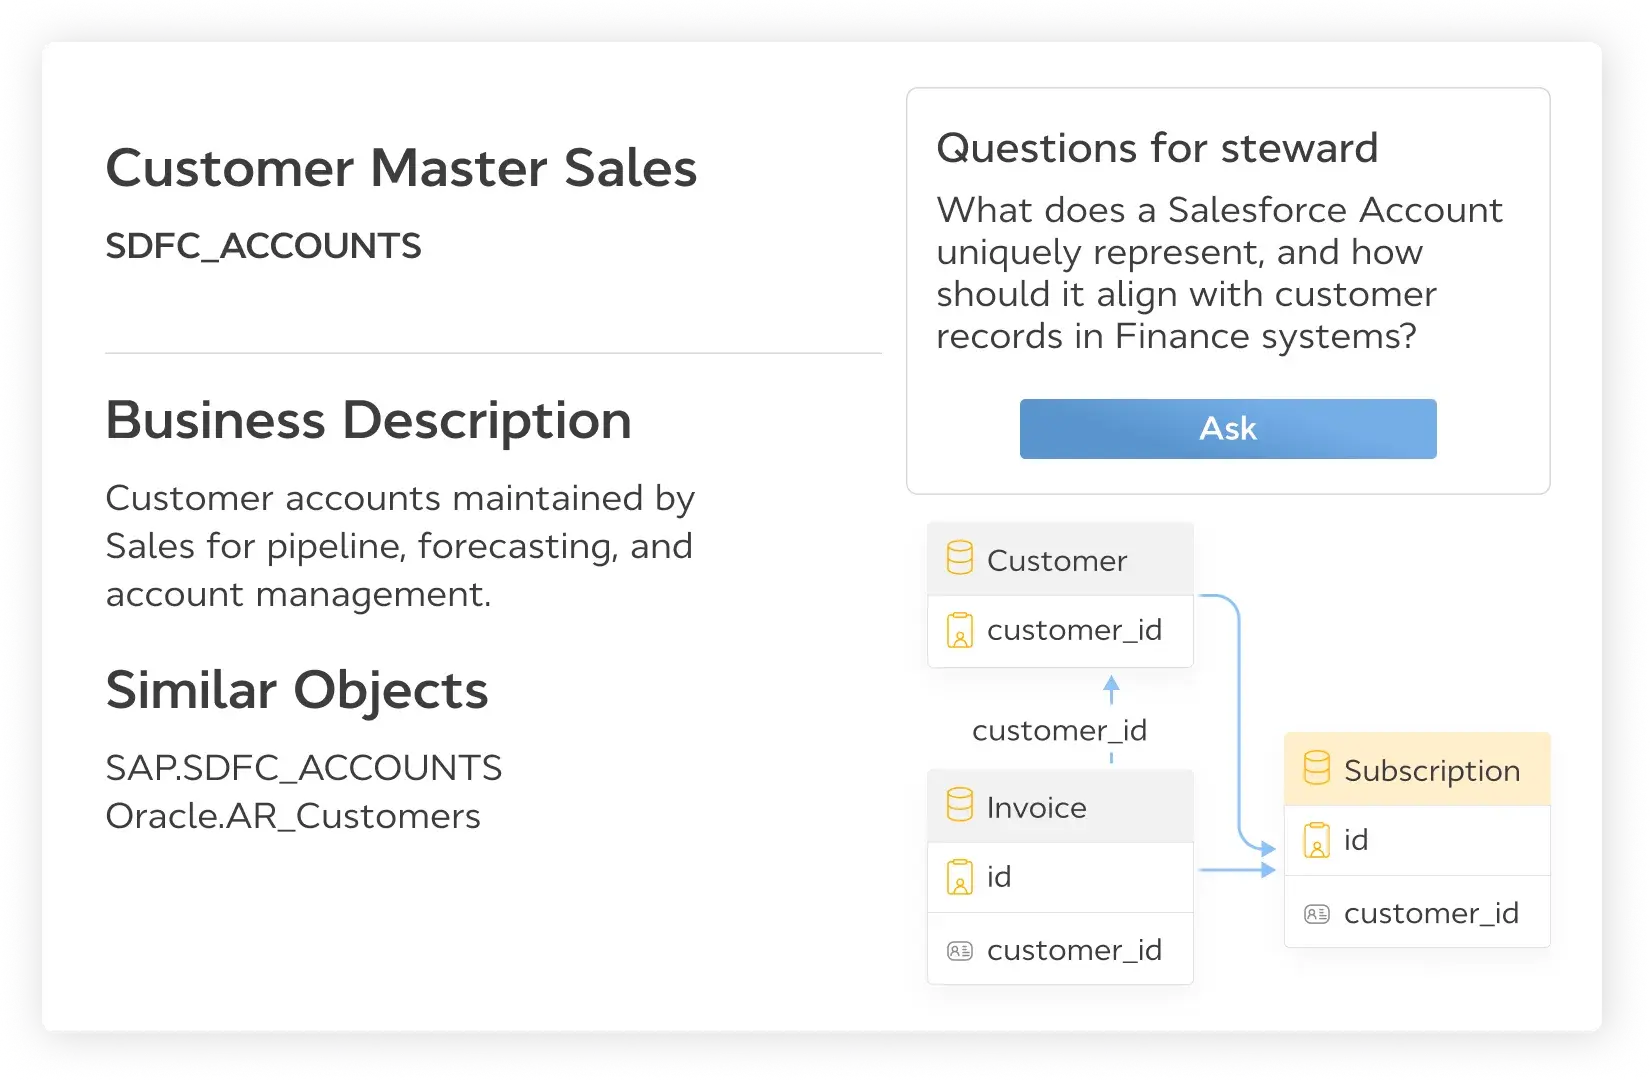Select the SDFC_ACCOUNTS object name

tap(263, 246)
